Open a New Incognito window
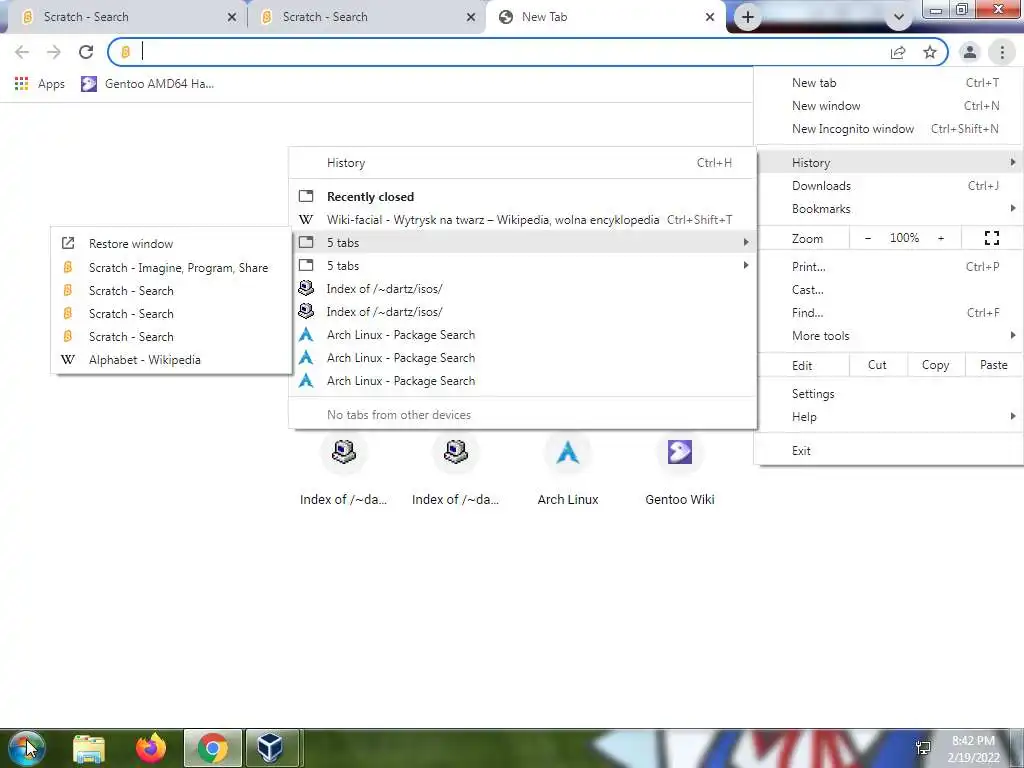This screenshot has width=1024, height=768. (x=889, y=129)
